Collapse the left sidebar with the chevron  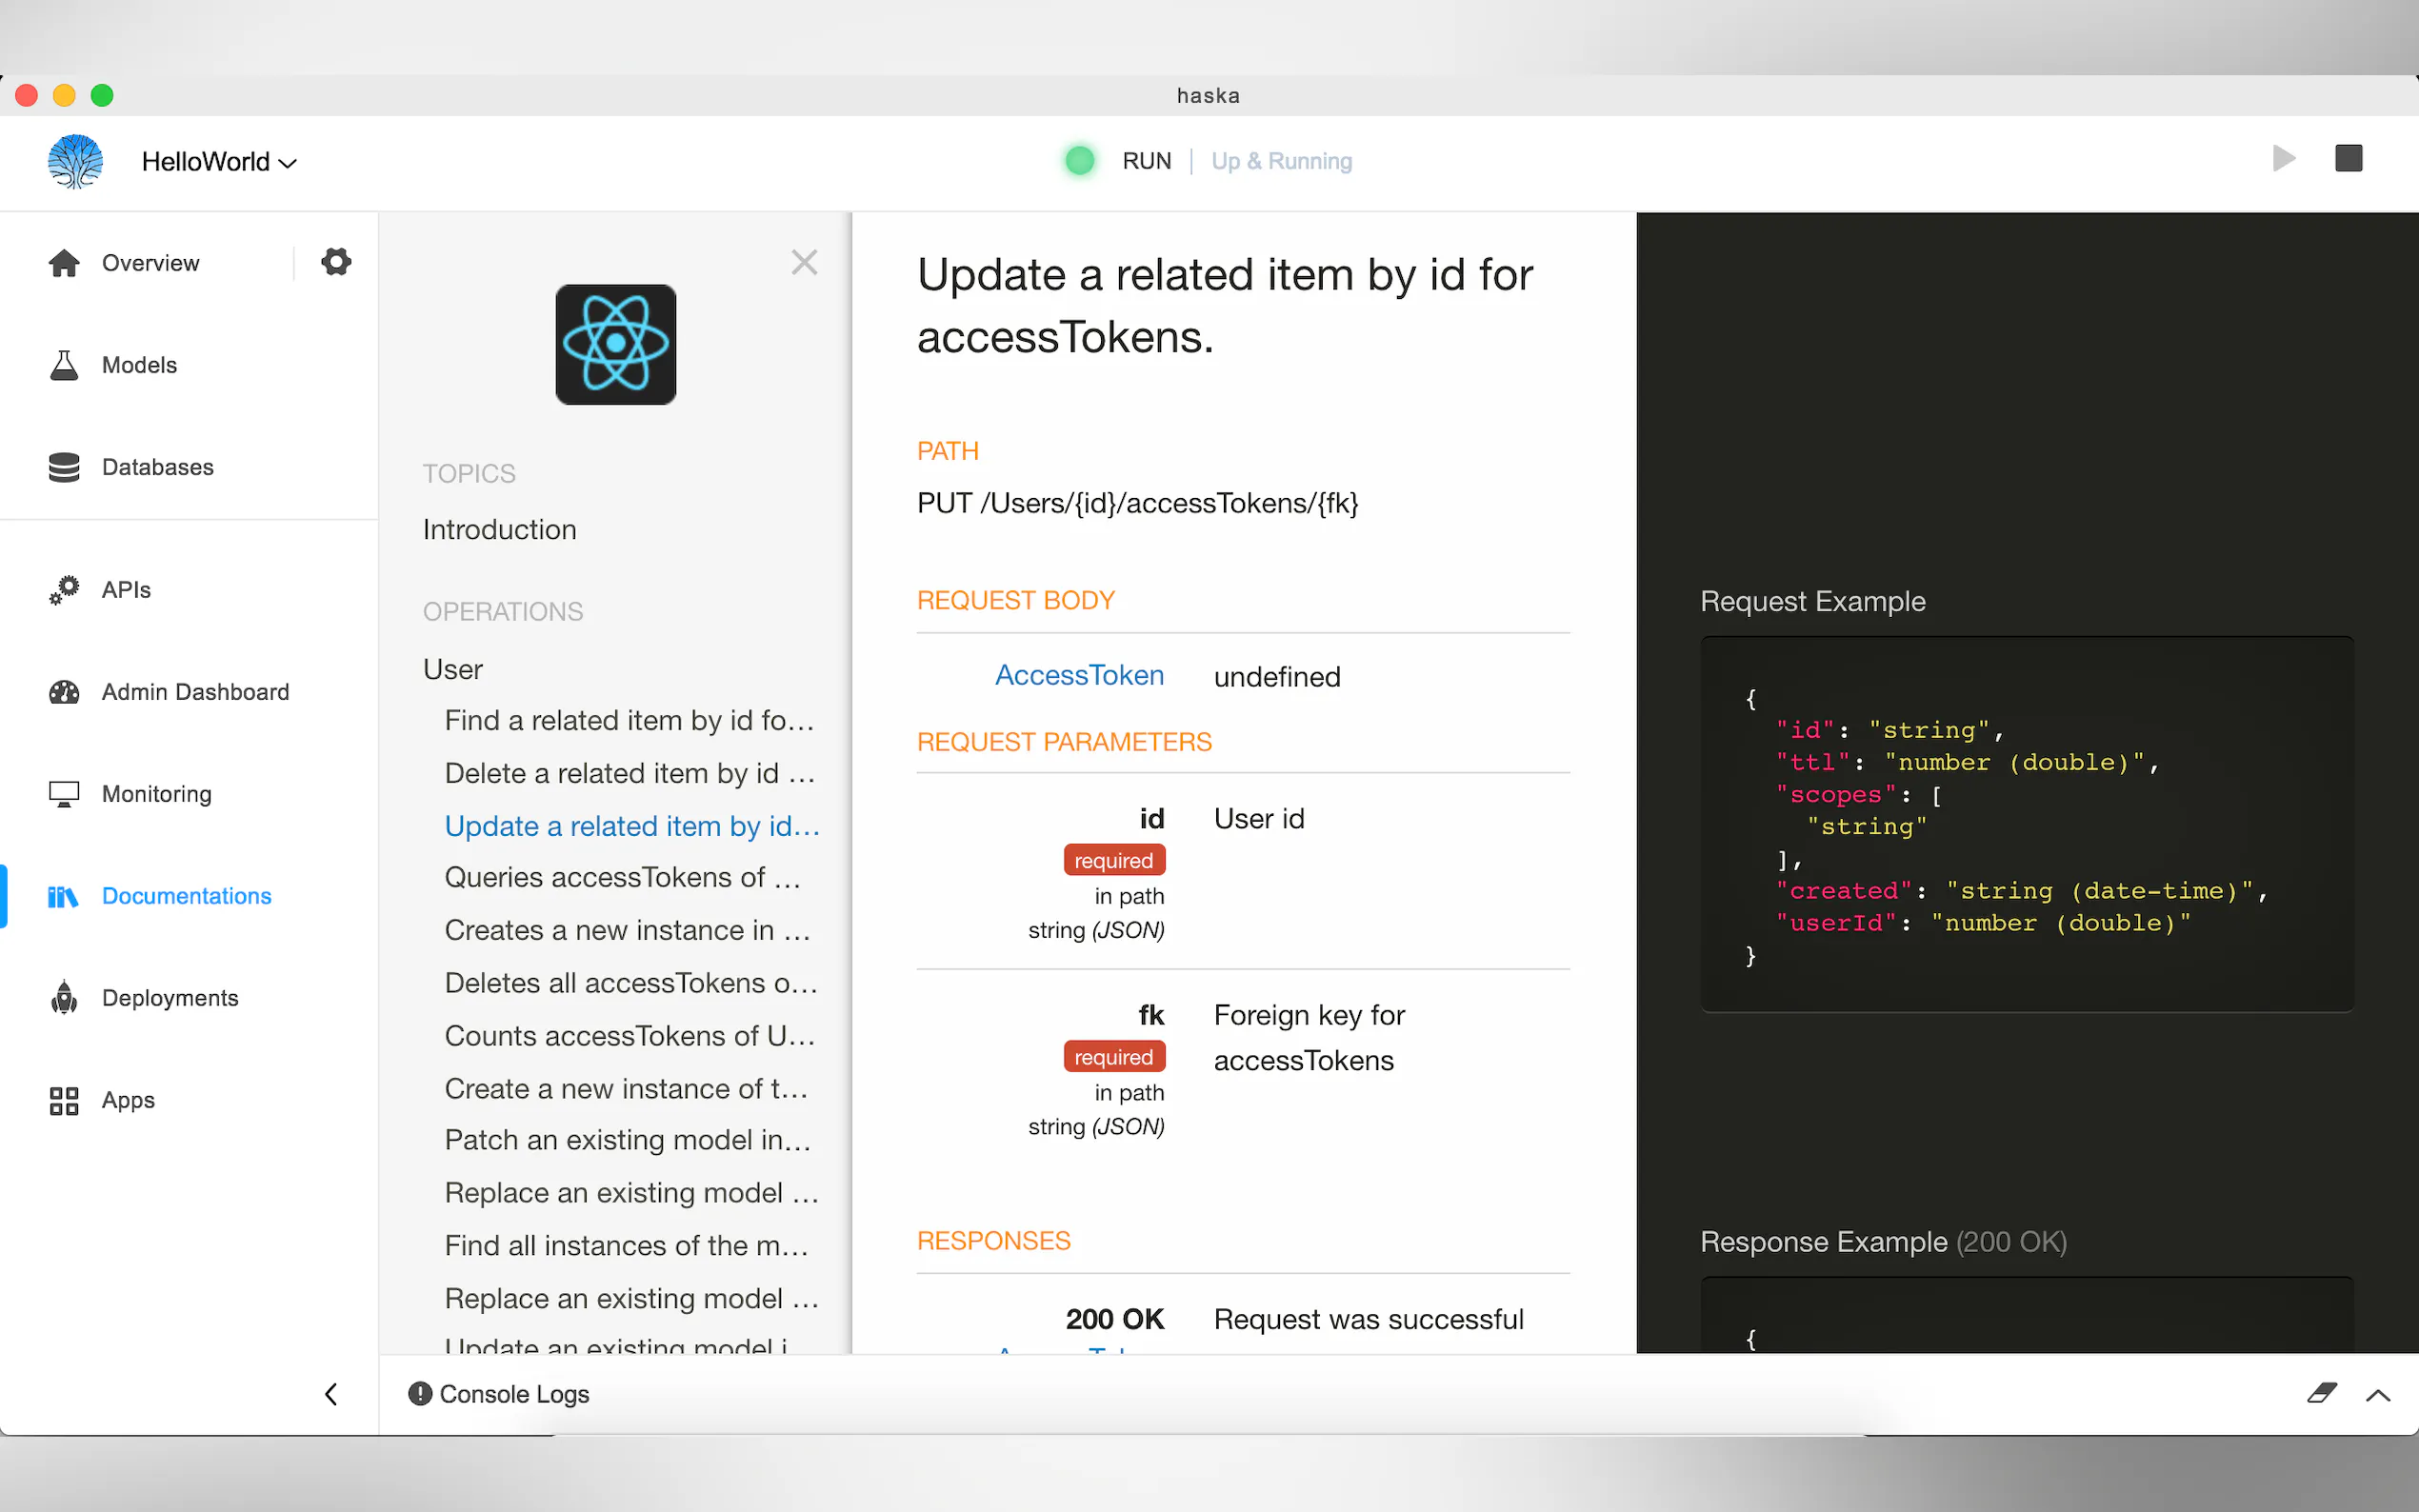[331, 1393]
